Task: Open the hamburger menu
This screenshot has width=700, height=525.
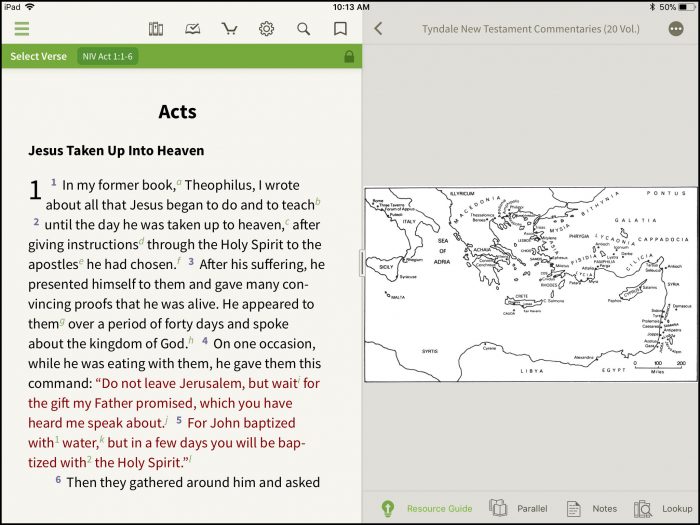Action: pyautogui.click(x=21, y=29)
